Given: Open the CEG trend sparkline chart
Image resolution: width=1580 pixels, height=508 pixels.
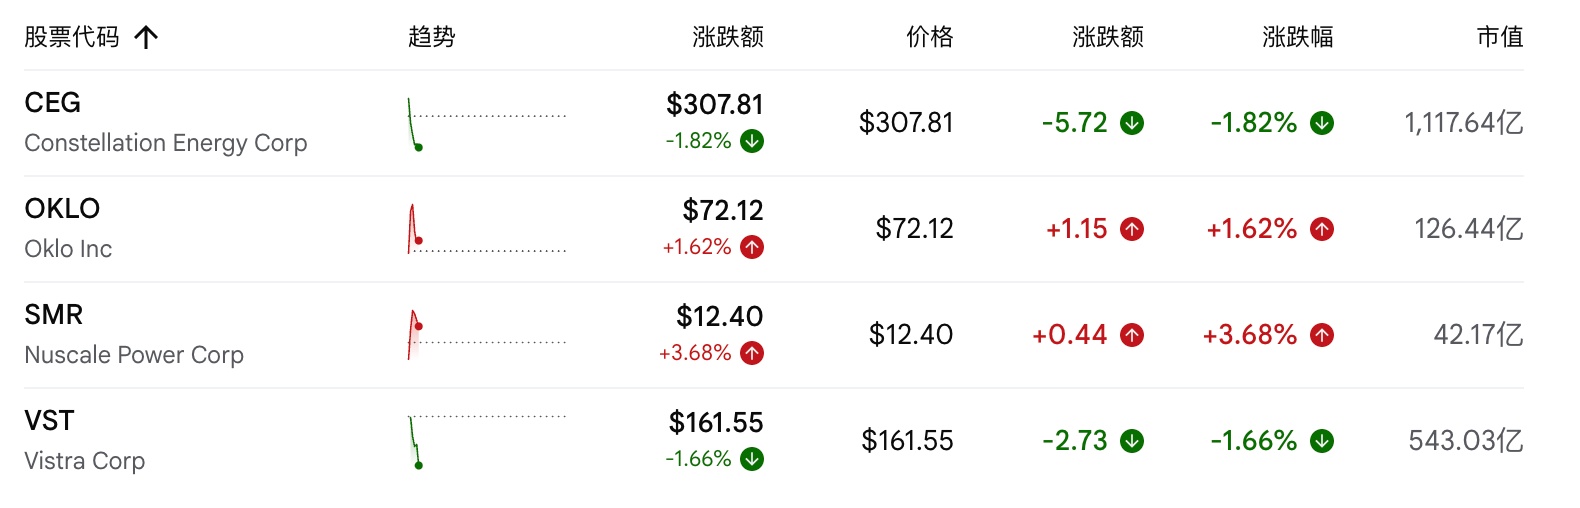Looking at the screenshot, I should click(487, 124).
